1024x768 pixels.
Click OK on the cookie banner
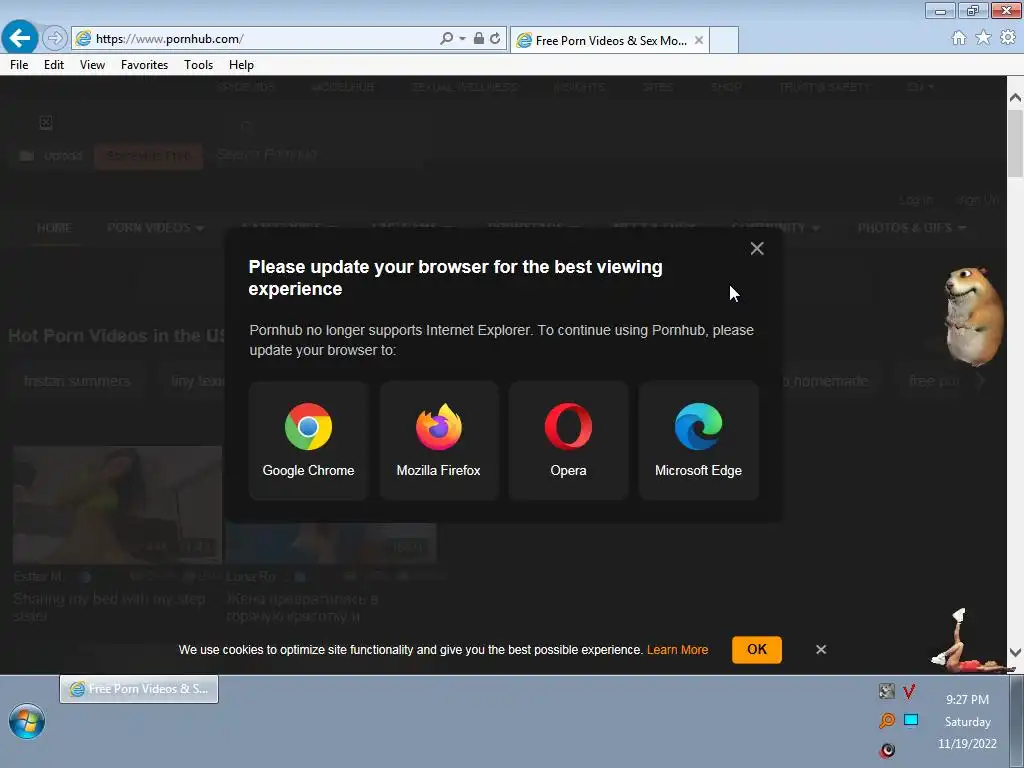tap(757, 650)
